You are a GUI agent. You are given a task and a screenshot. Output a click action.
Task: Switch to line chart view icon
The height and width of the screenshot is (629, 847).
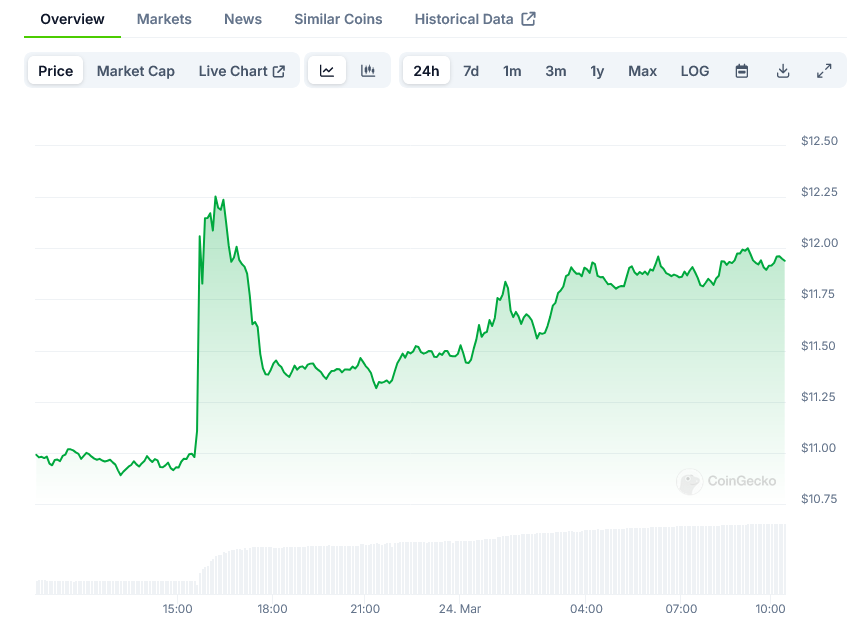click(327, 71)
